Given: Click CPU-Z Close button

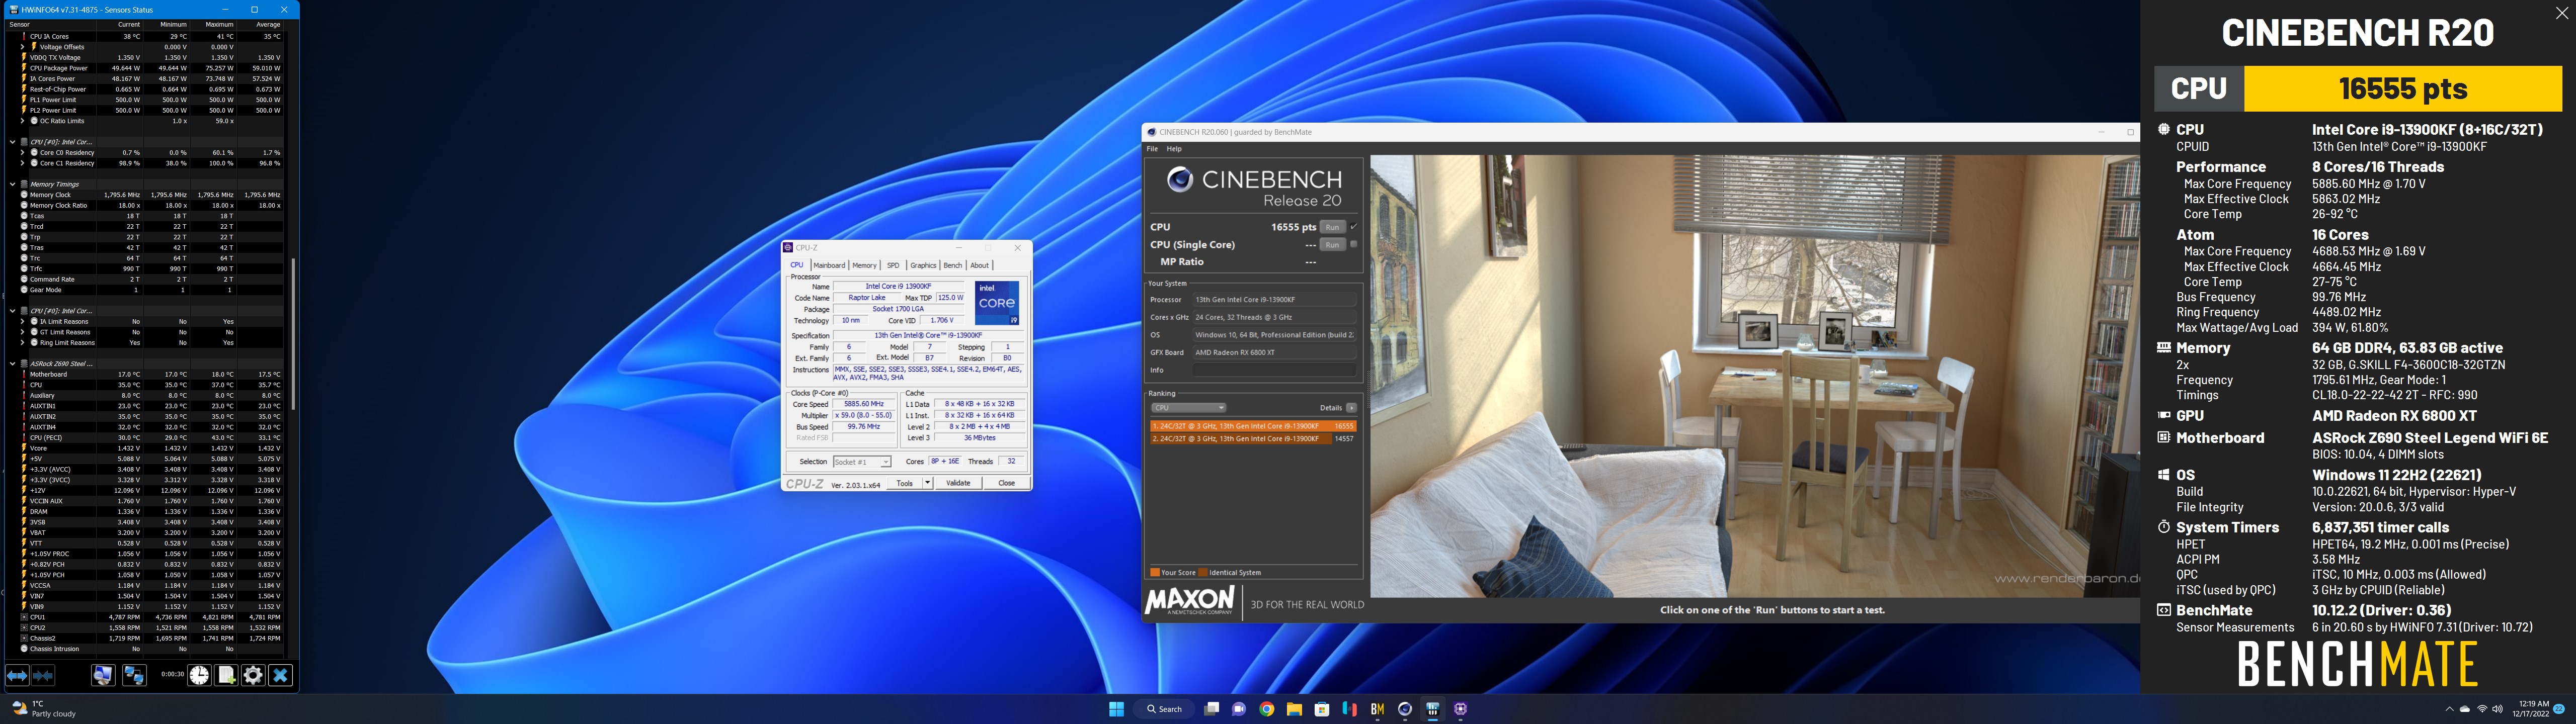Looking at the screenshot, I should click(x=1006, y=483).
